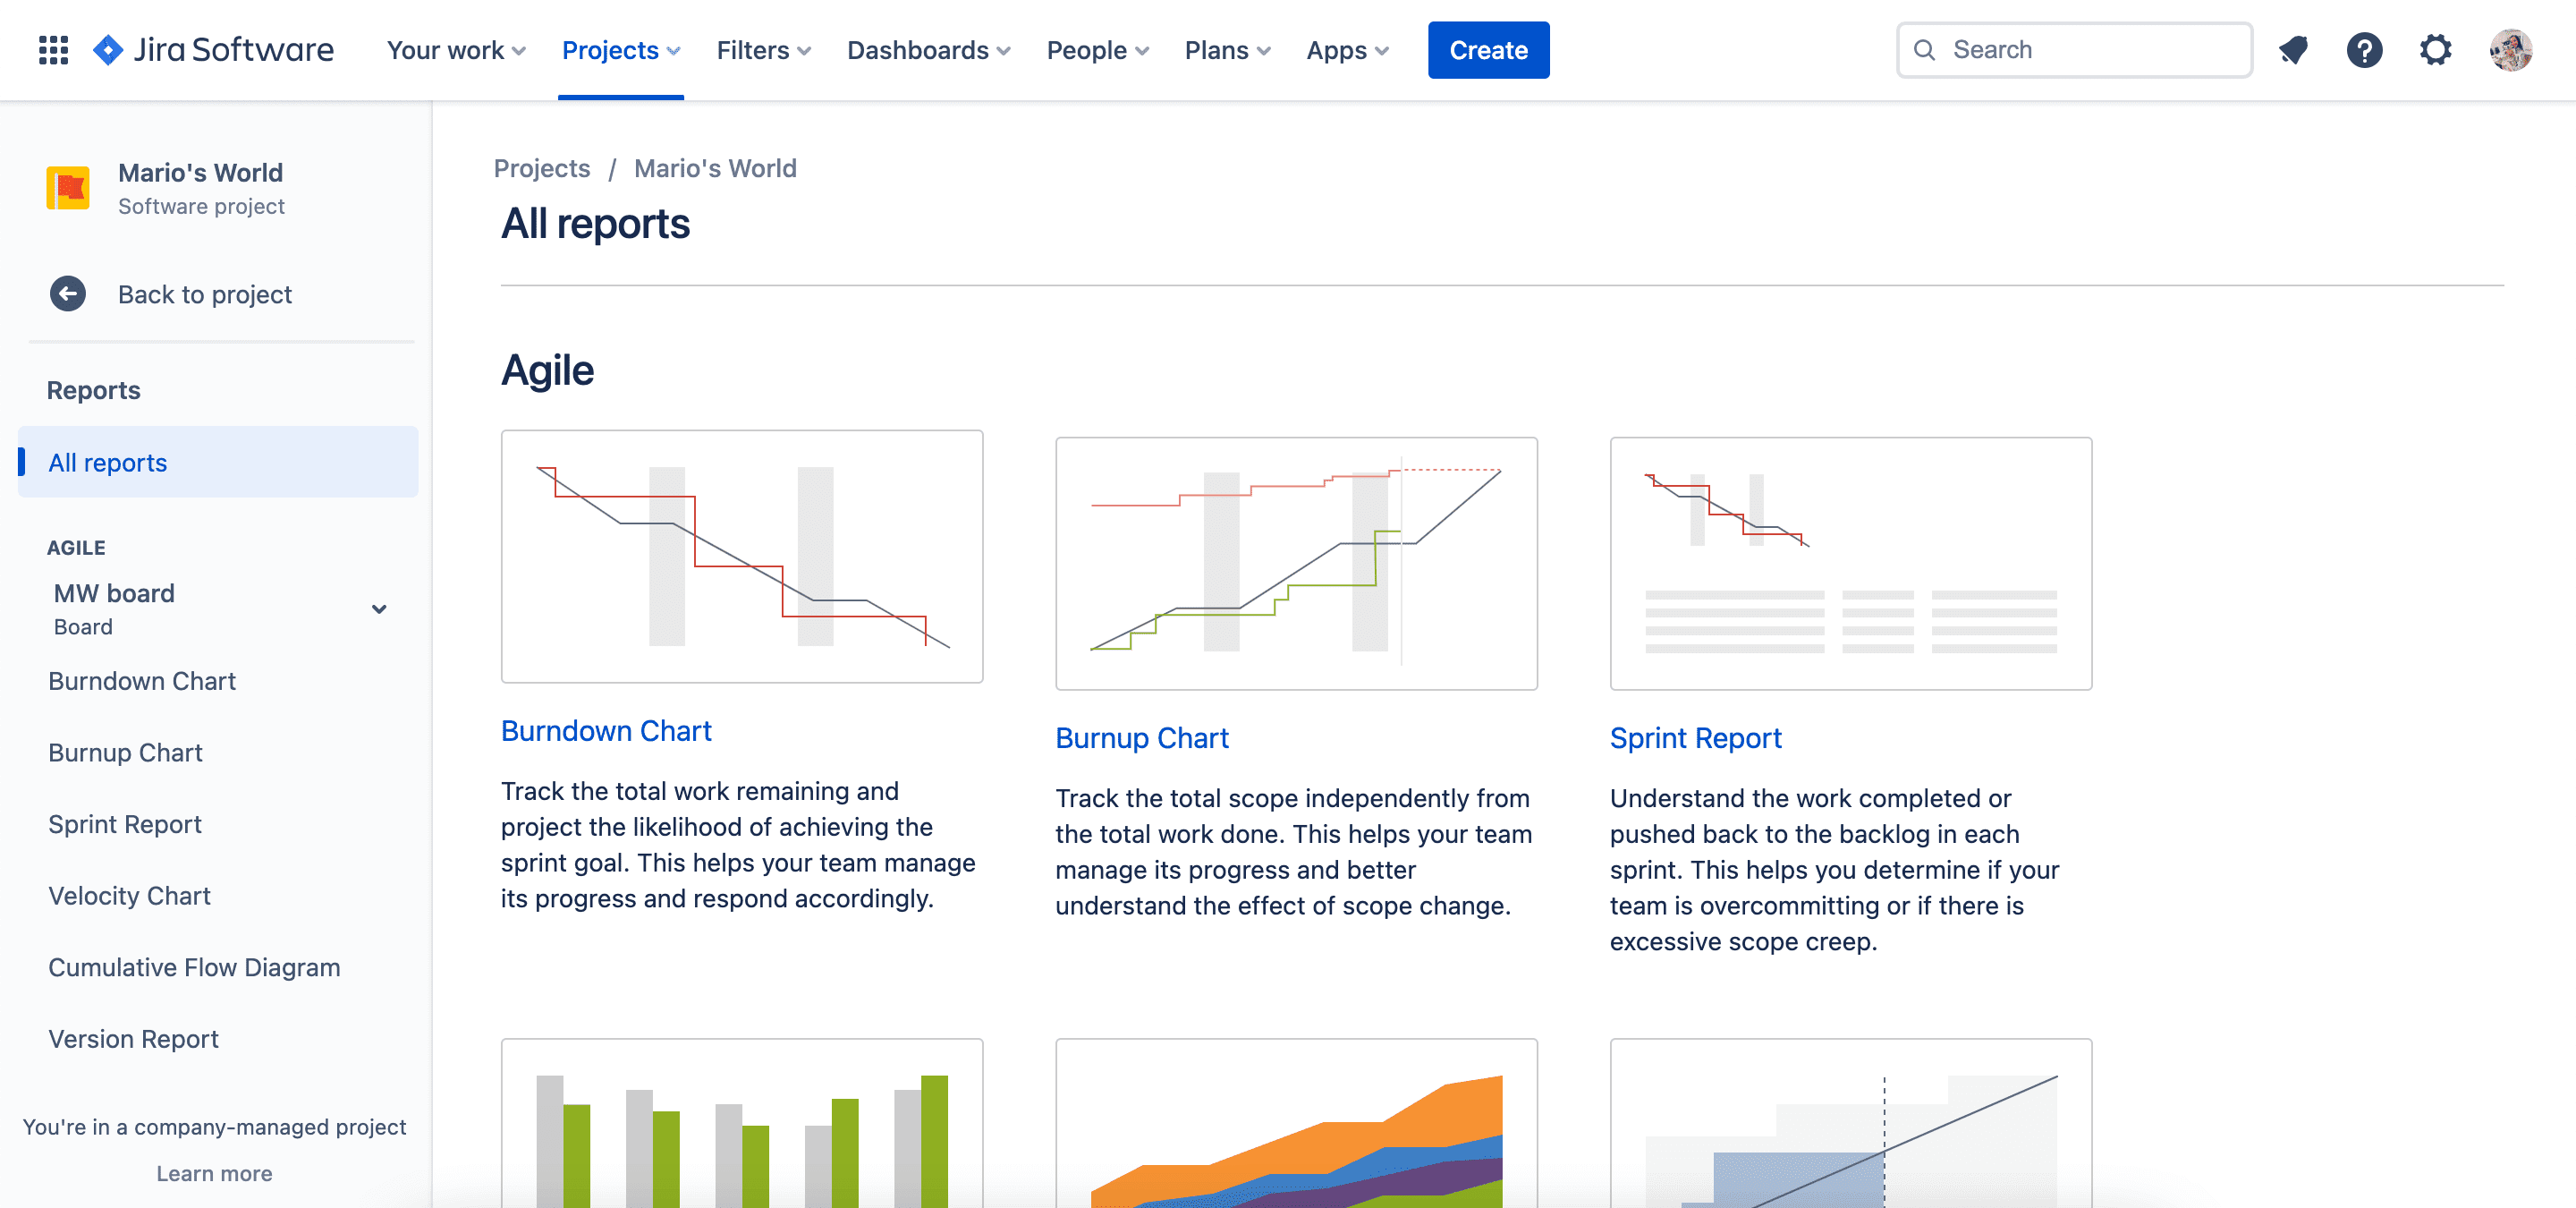This screenshot has width=2576, height=1208.
Task: Click the Create button
Action: pyautogui.click(x=1487, y=49)
